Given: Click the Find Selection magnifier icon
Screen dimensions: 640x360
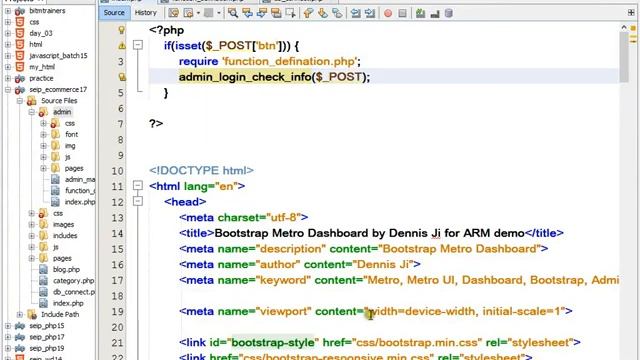Looking at the screenshot, I should click(x=233, y=13).
